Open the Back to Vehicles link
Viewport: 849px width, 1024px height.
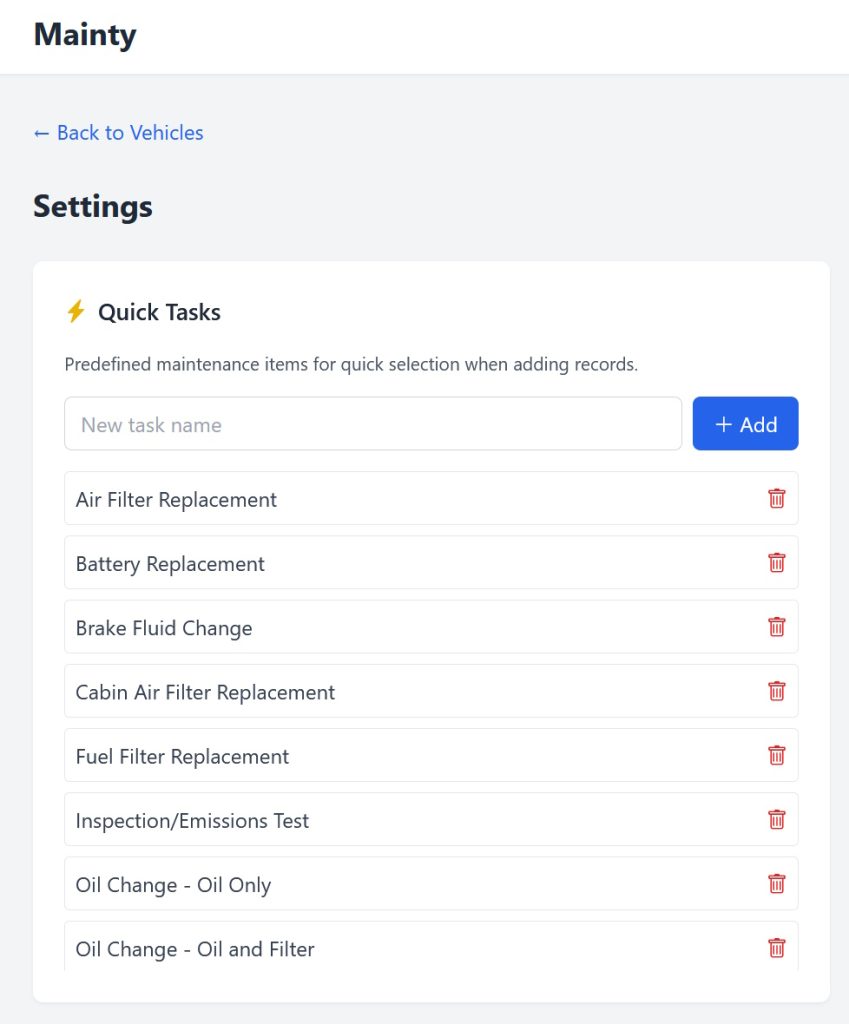click(117, 132)
